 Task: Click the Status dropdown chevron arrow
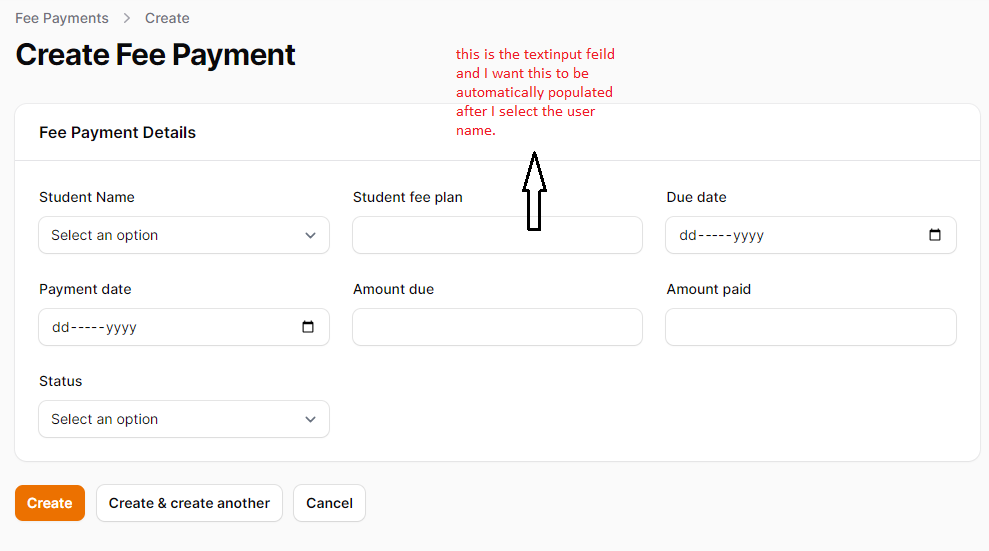[310, 419]
